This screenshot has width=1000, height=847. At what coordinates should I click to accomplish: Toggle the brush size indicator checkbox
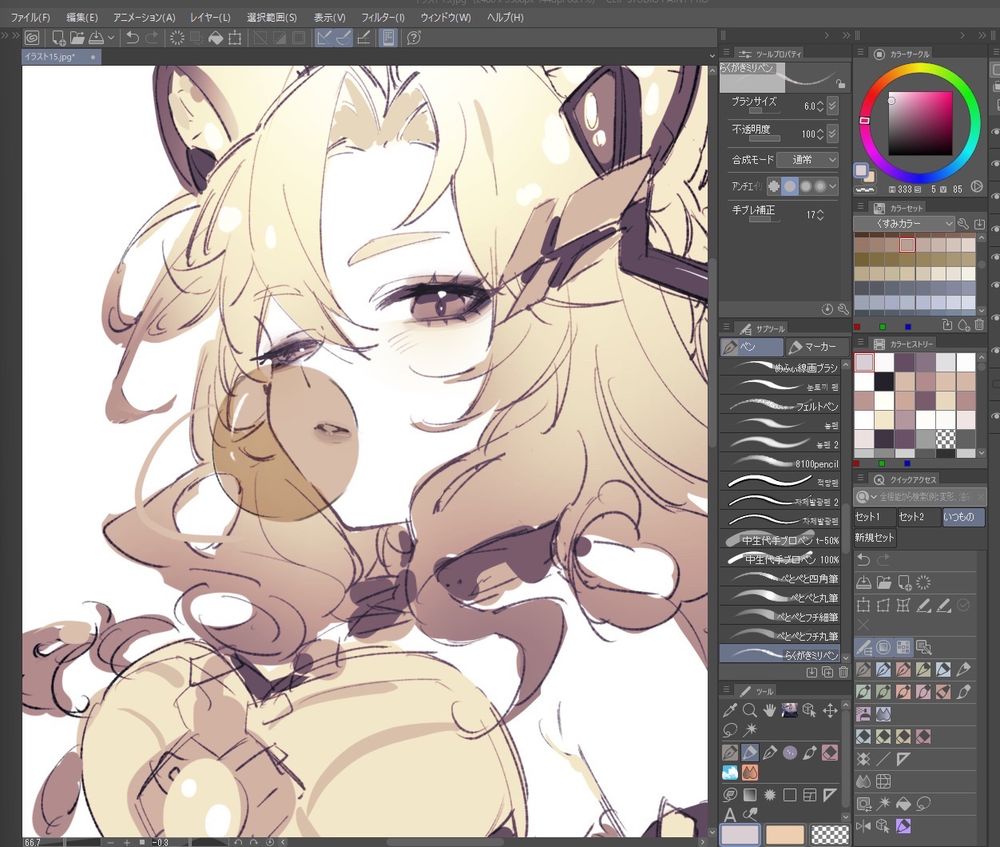pos(833,106)
